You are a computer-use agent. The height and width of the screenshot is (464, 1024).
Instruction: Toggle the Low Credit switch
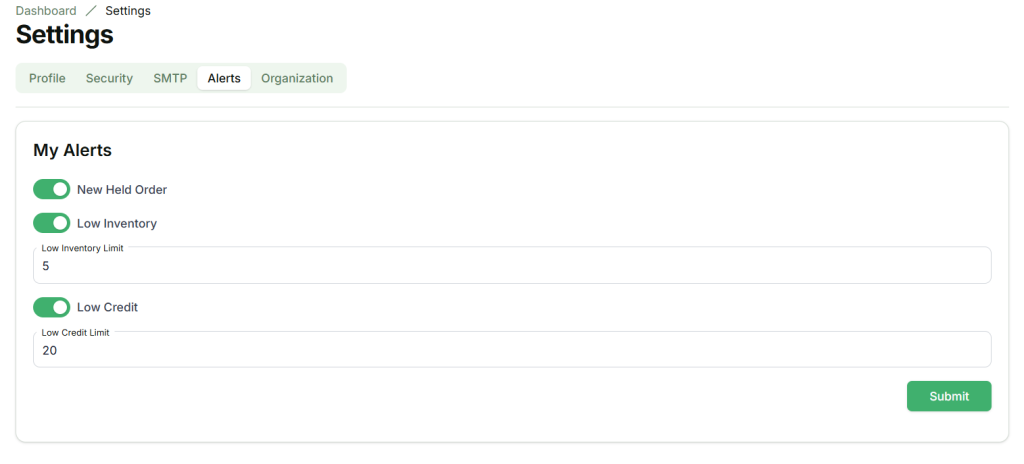tap(52, 307)
